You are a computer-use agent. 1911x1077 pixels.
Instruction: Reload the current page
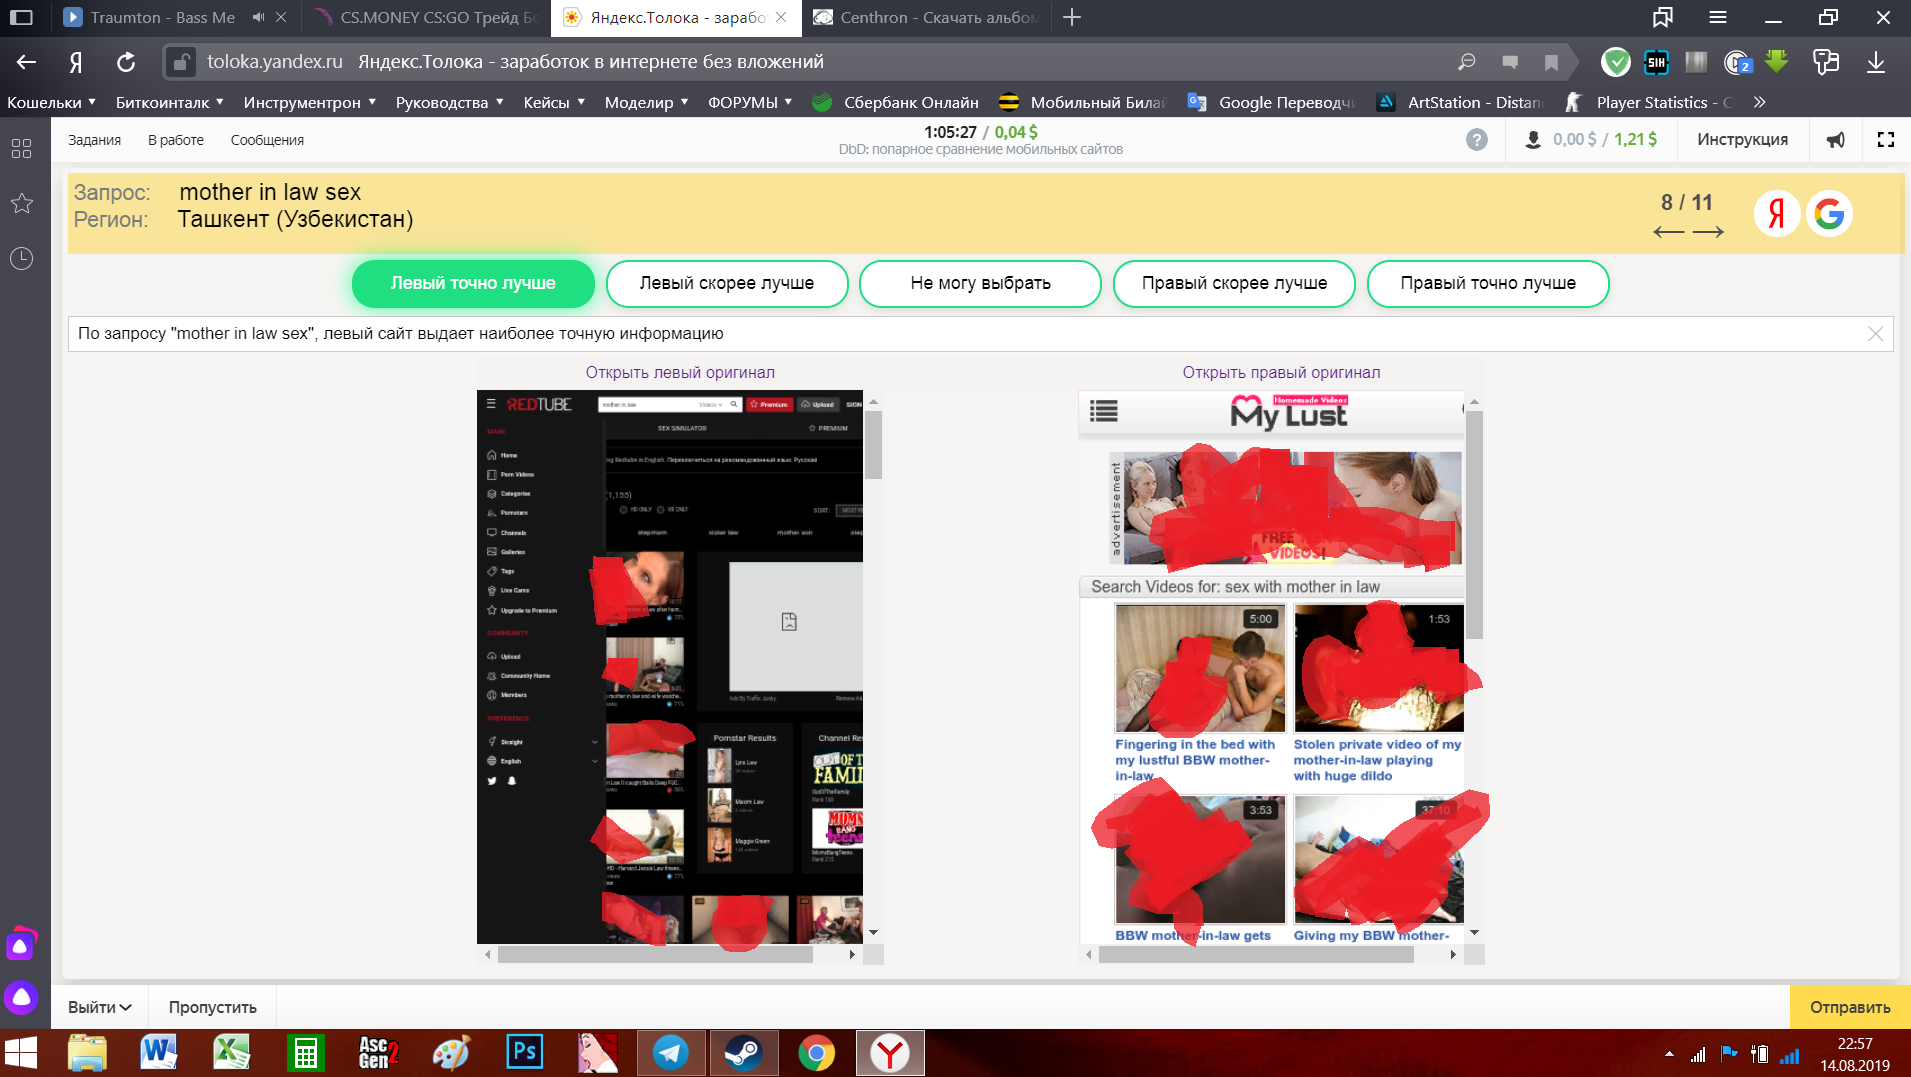tap(126, 62)
